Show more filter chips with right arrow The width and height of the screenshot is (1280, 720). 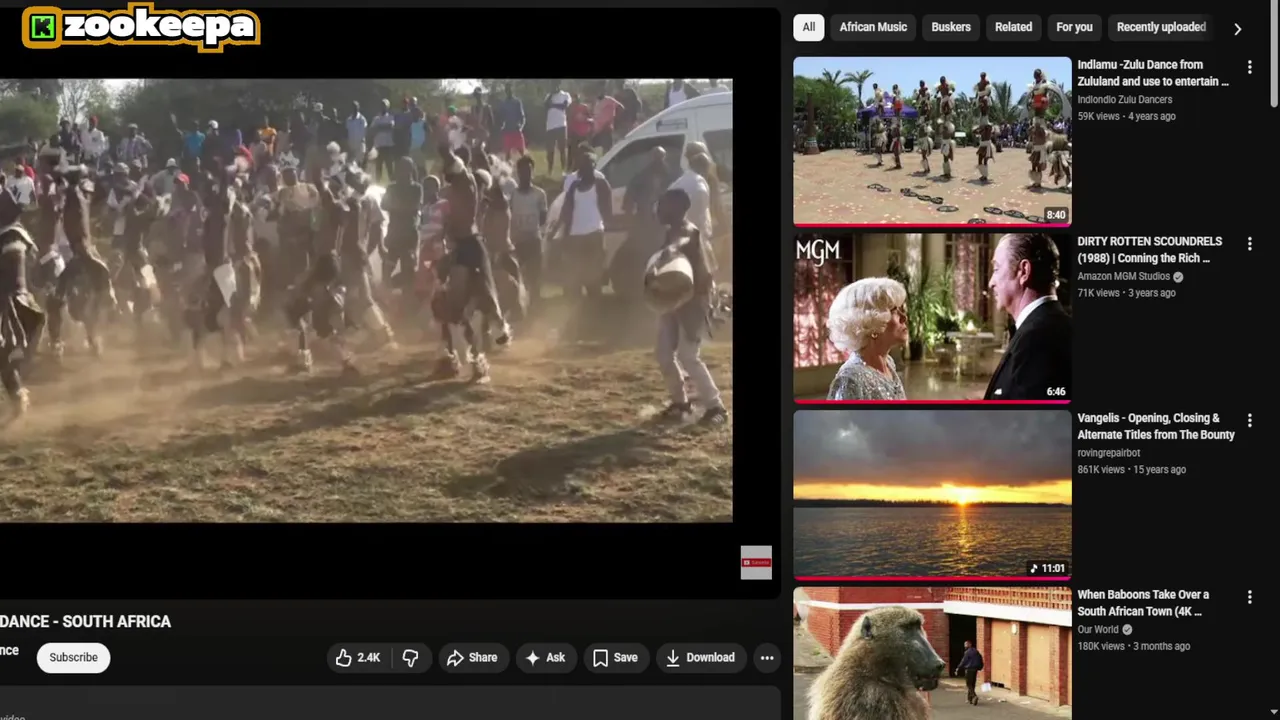tap(1237, 28)
